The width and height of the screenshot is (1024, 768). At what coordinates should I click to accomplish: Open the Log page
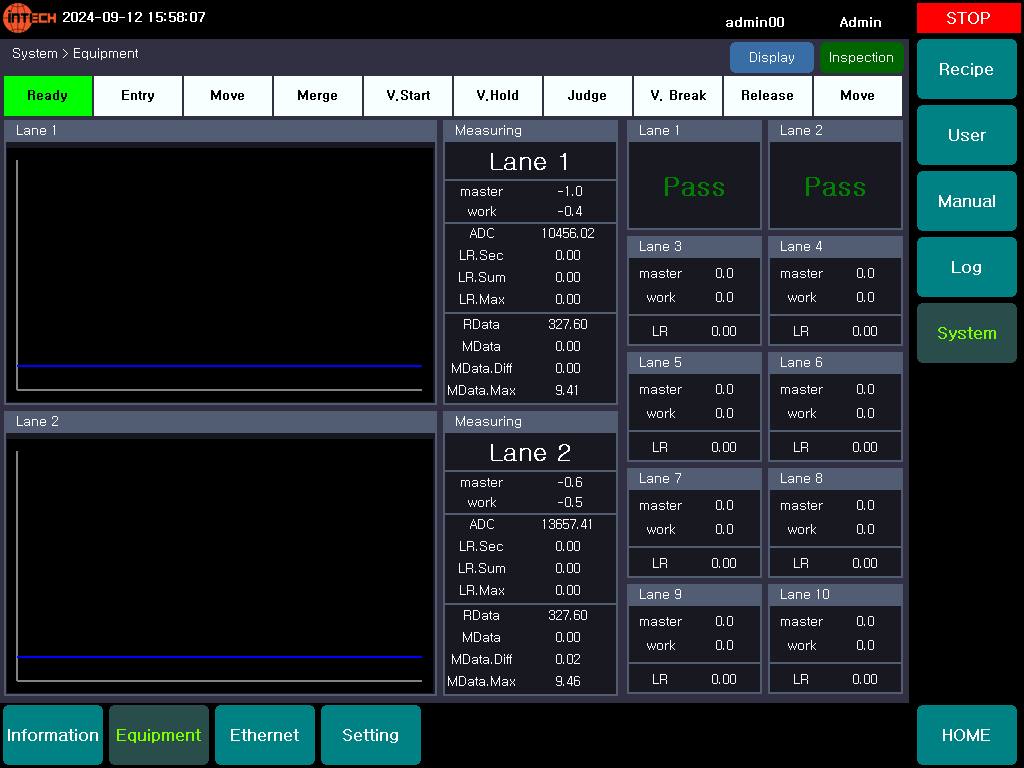pyautogui.click(x=967, y=267)
